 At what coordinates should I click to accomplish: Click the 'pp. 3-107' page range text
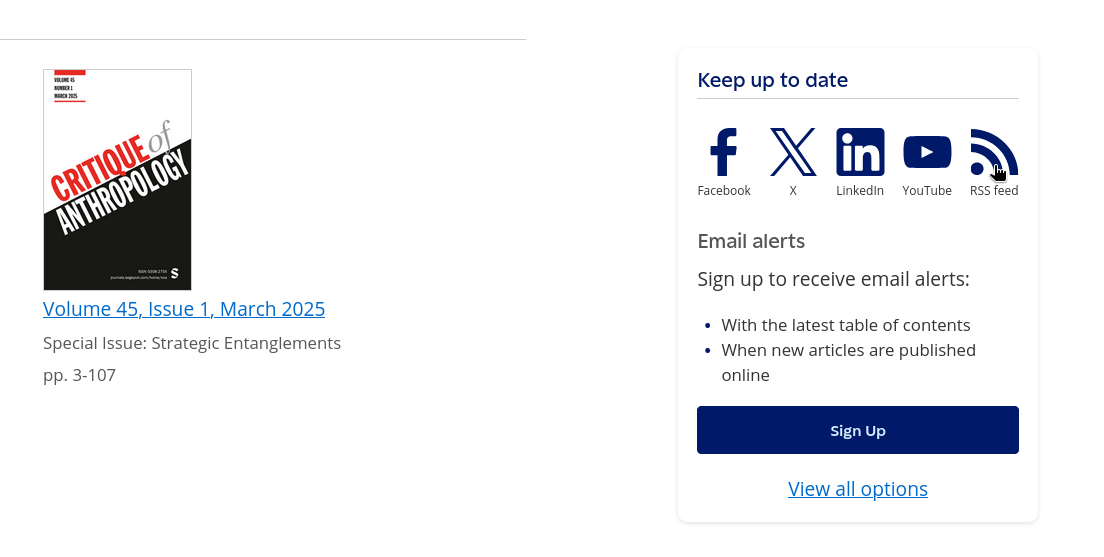pos(79,376)
